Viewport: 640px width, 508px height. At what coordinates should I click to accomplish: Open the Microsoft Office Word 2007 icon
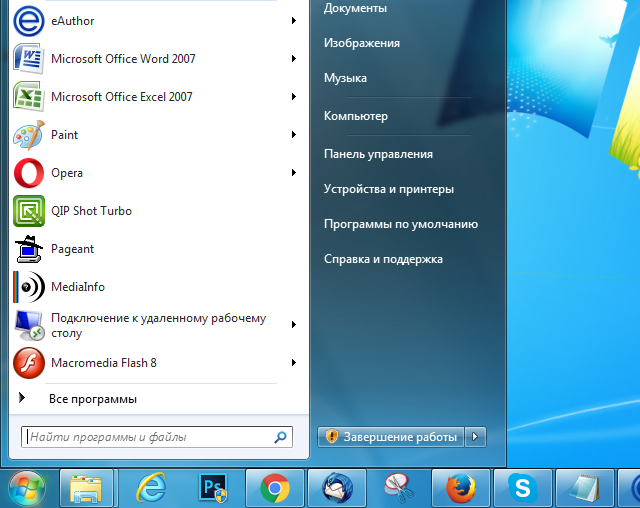29,59
